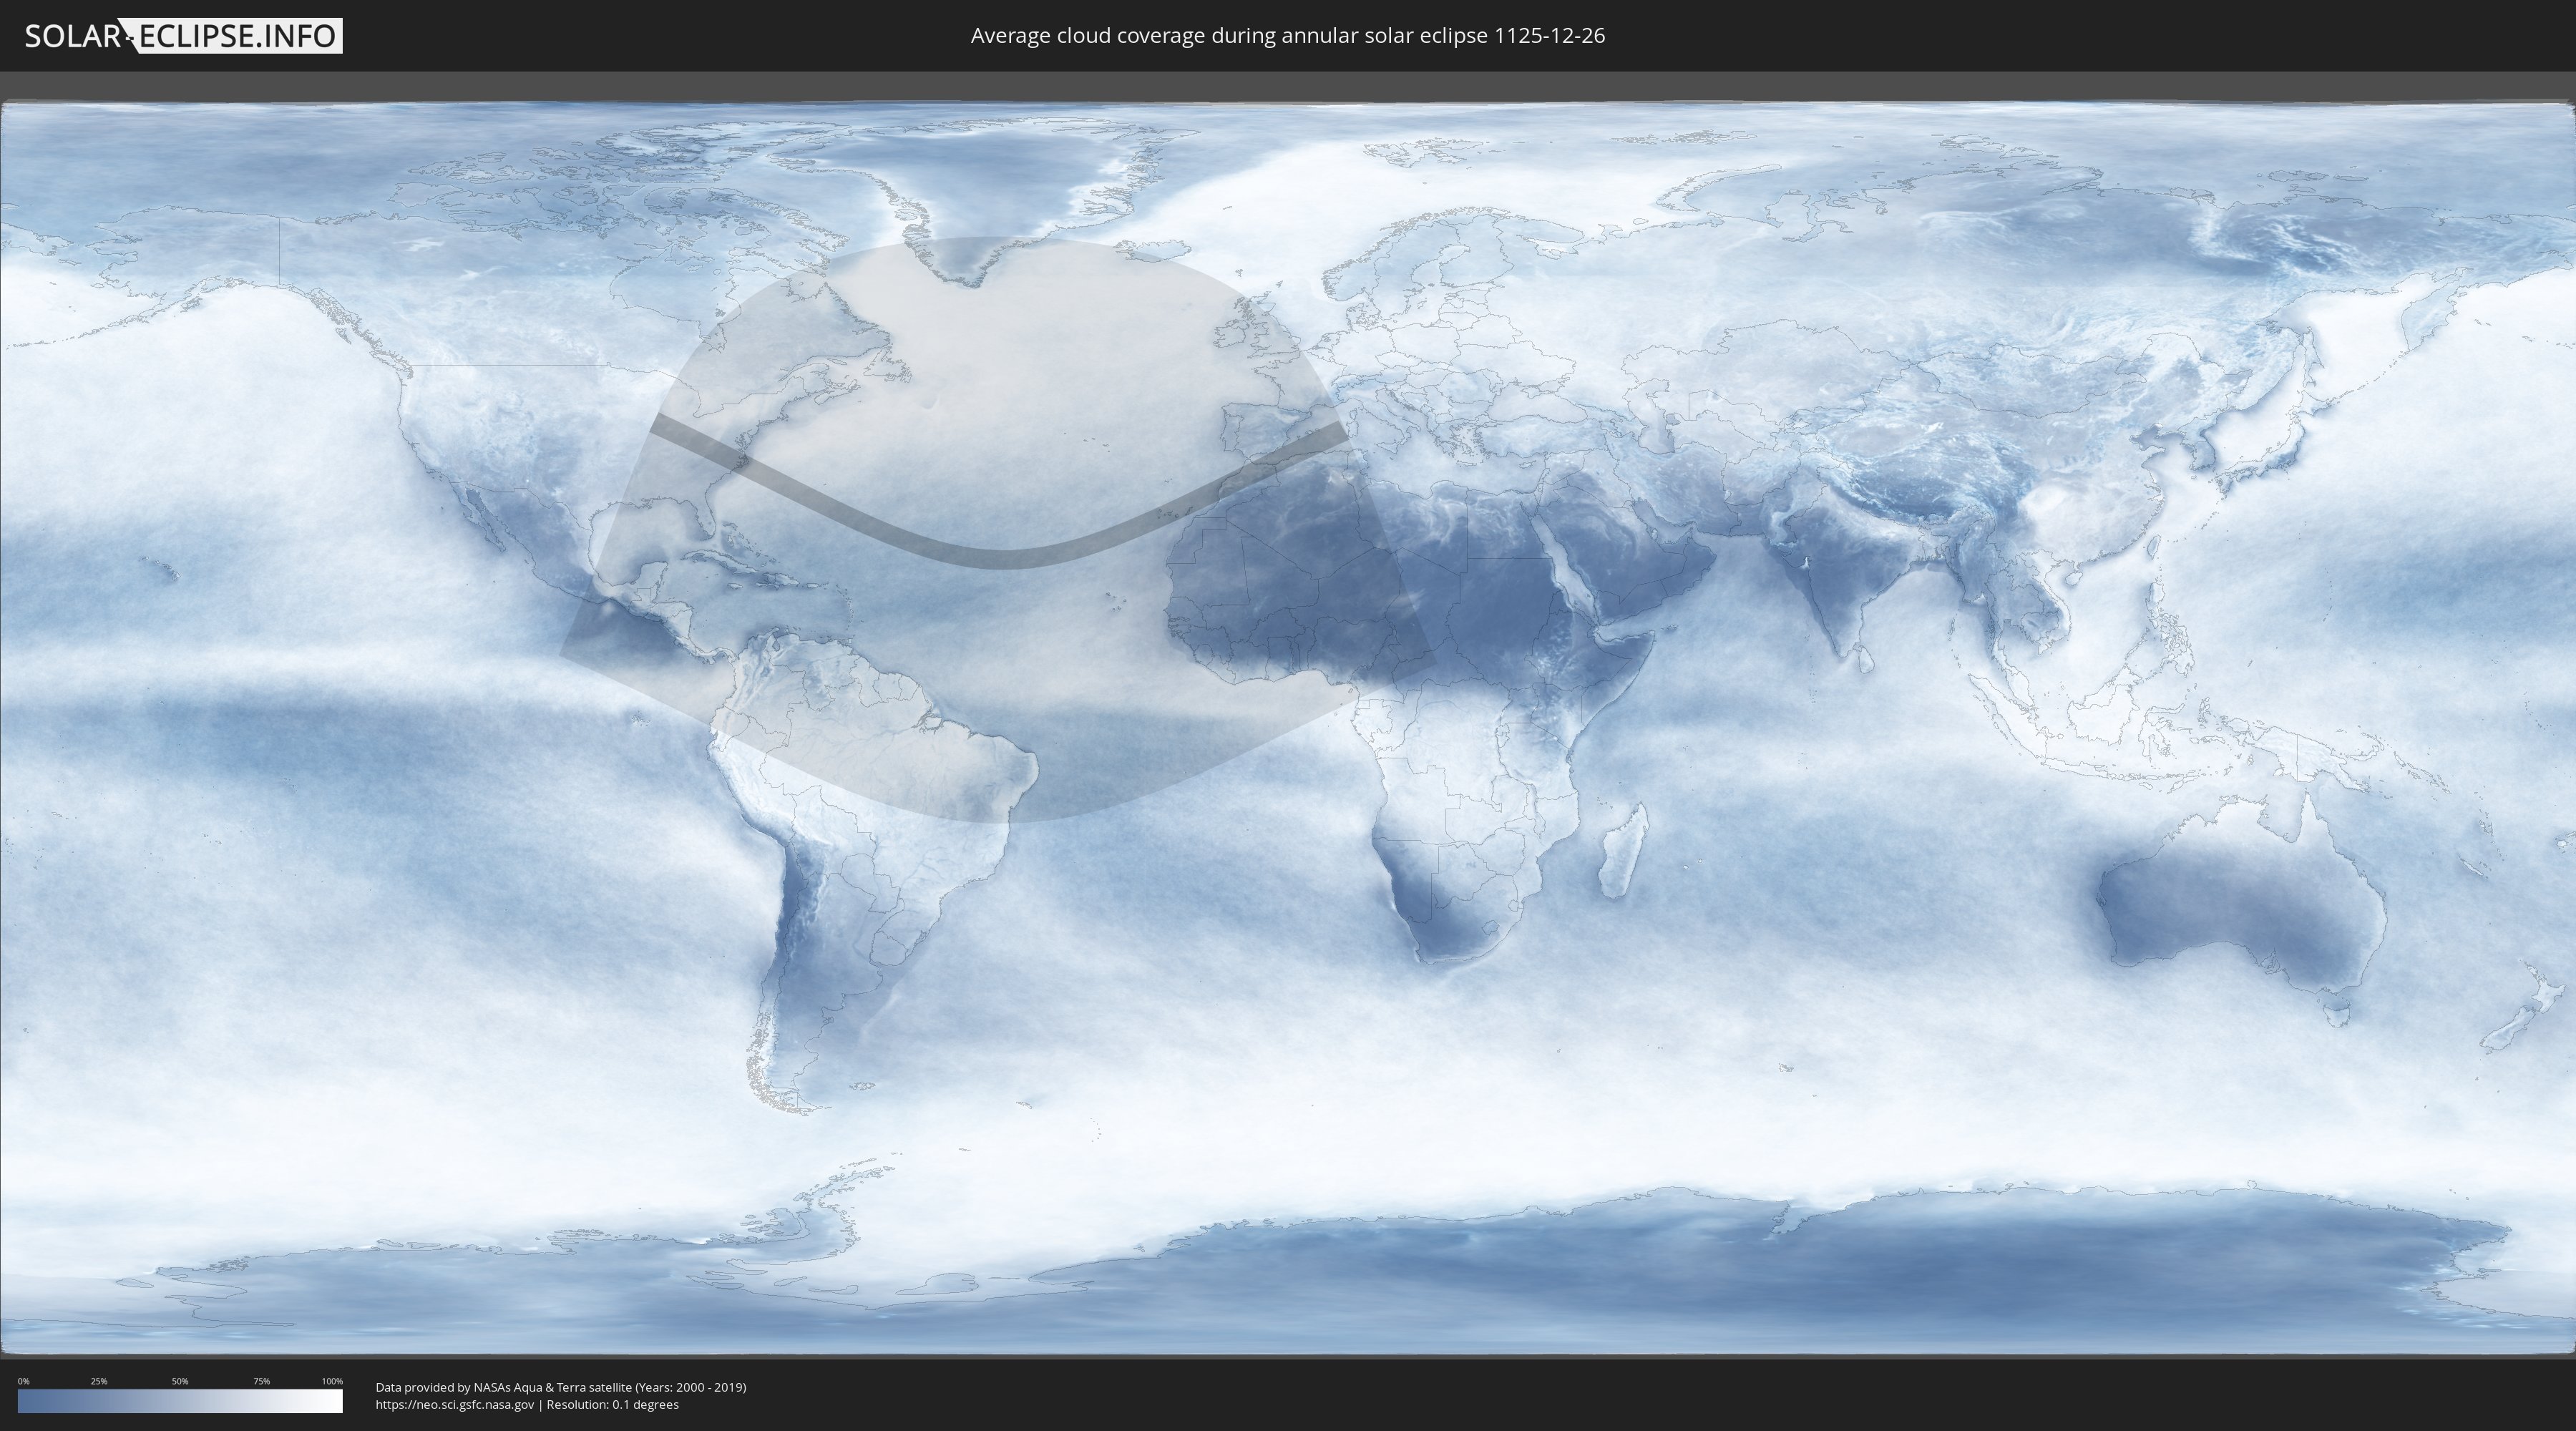Click the cloud coverage color gradient legend
Image resolution: width=2576 pixels, height=1431 pixels.
coord(180,1401)
